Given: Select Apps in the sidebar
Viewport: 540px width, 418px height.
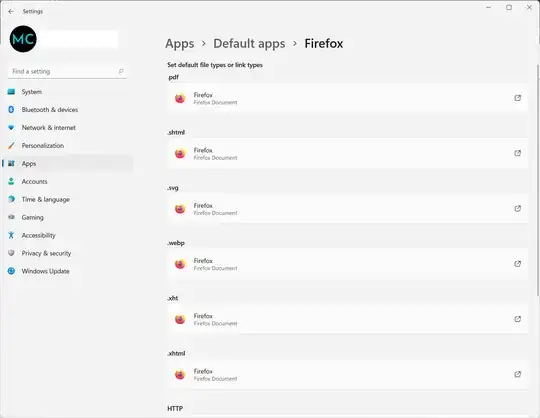Looking at the screenshot, I should (x=67, y=164).
